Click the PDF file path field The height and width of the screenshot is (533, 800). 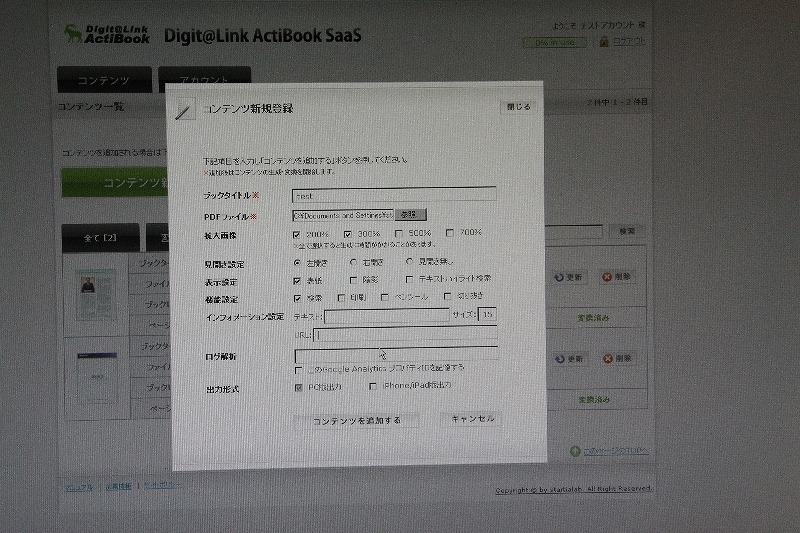343,215
